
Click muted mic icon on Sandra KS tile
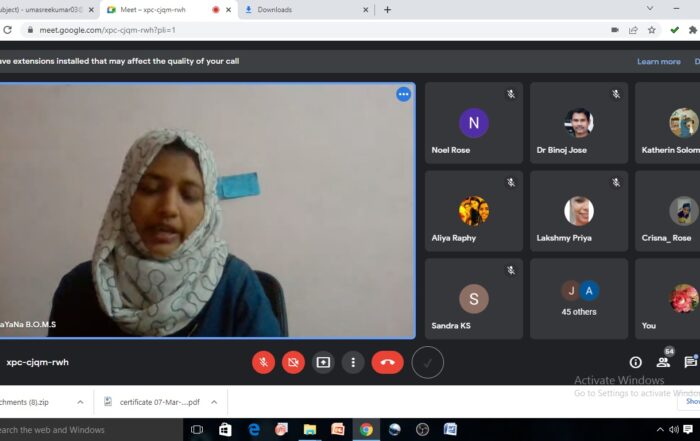[511, 270]
